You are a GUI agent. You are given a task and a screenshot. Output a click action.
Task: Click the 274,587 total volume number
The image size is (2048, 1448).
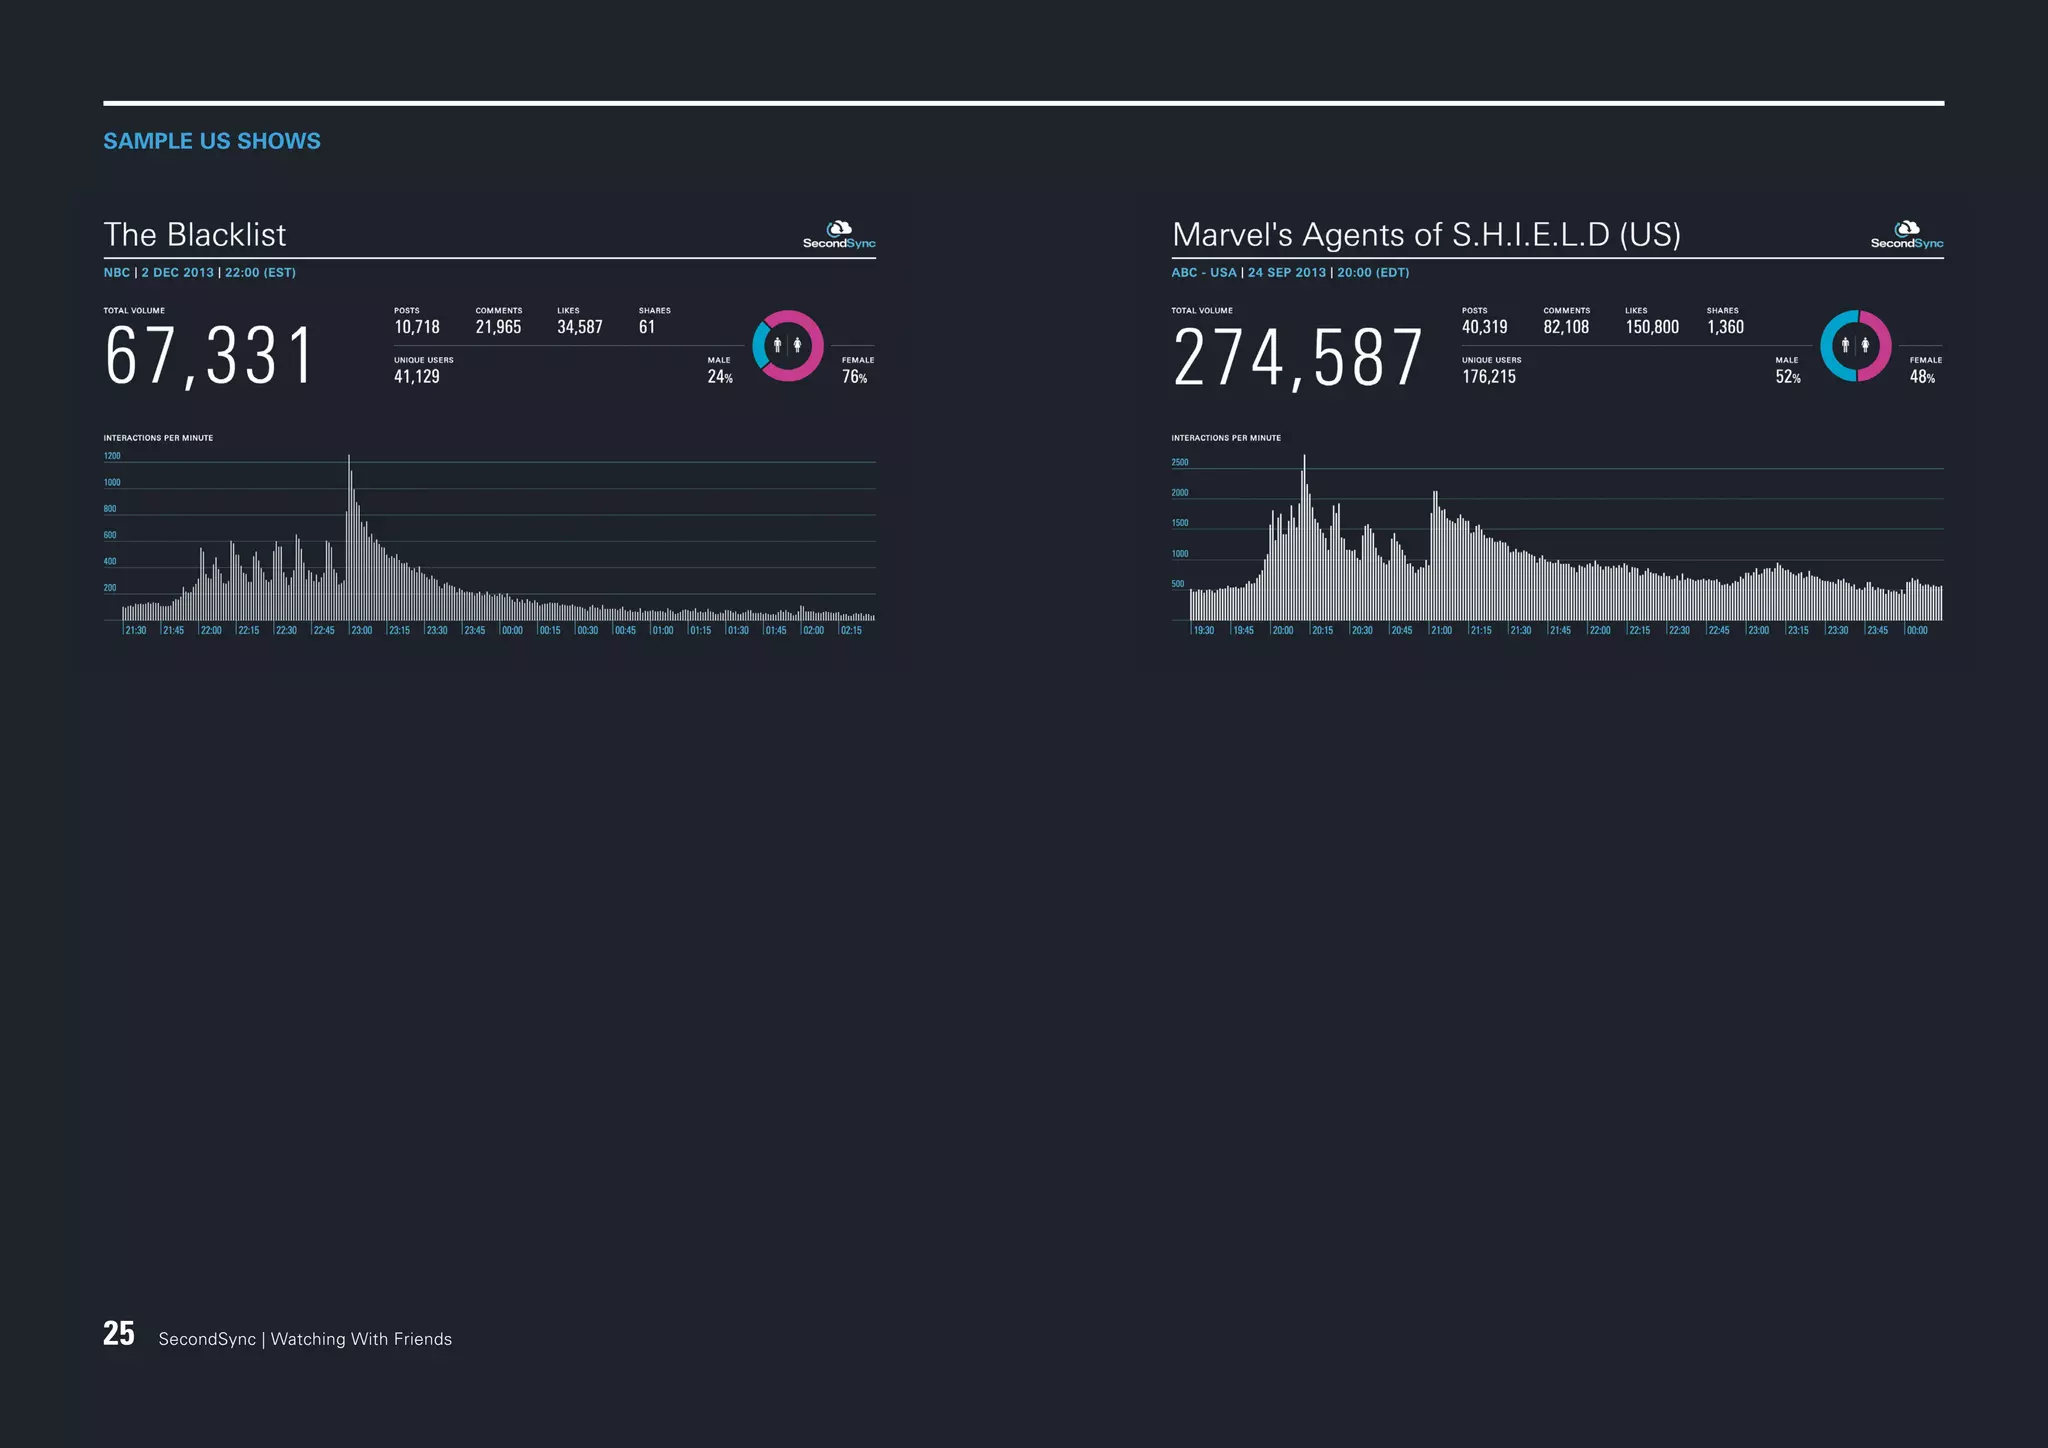coord(1298,357)
